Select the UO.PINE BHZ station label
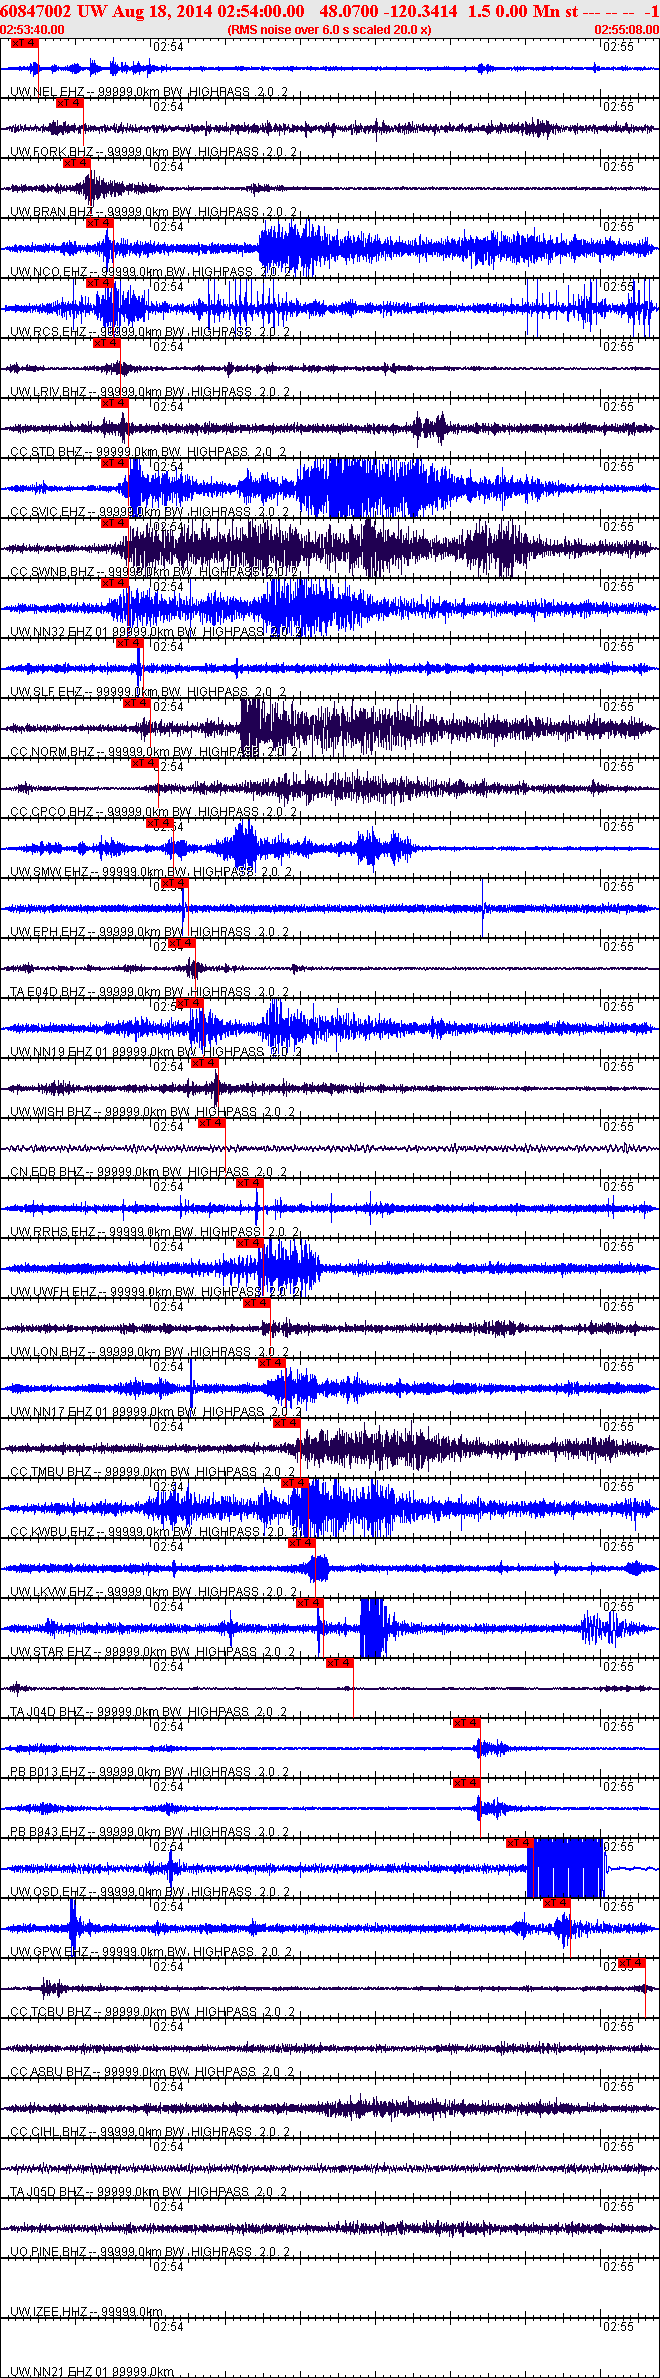660x2378 pixels. point(48,2252)
